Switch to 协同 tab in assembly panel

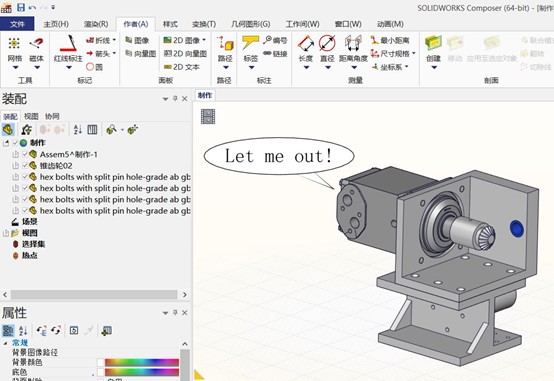52,116
